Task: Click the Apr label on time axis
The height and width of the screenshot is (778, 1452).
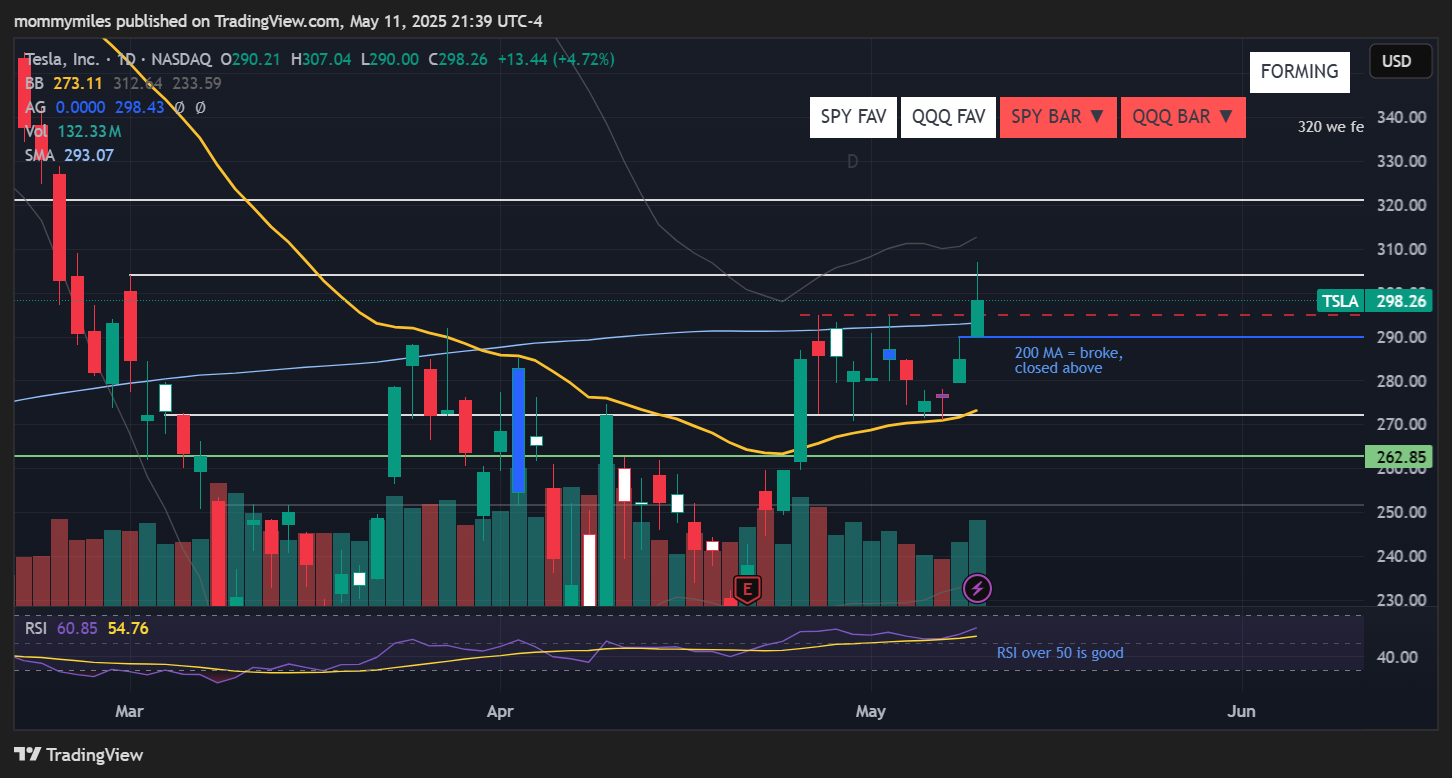Action: [x=499, y=711]
